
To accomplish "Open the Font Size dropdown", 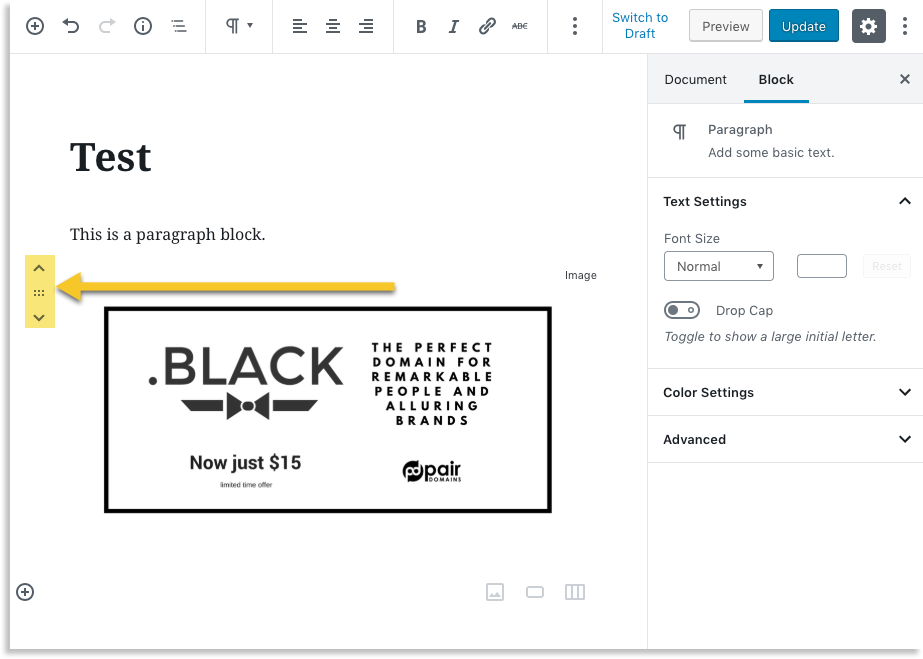I will pos(718,266).
